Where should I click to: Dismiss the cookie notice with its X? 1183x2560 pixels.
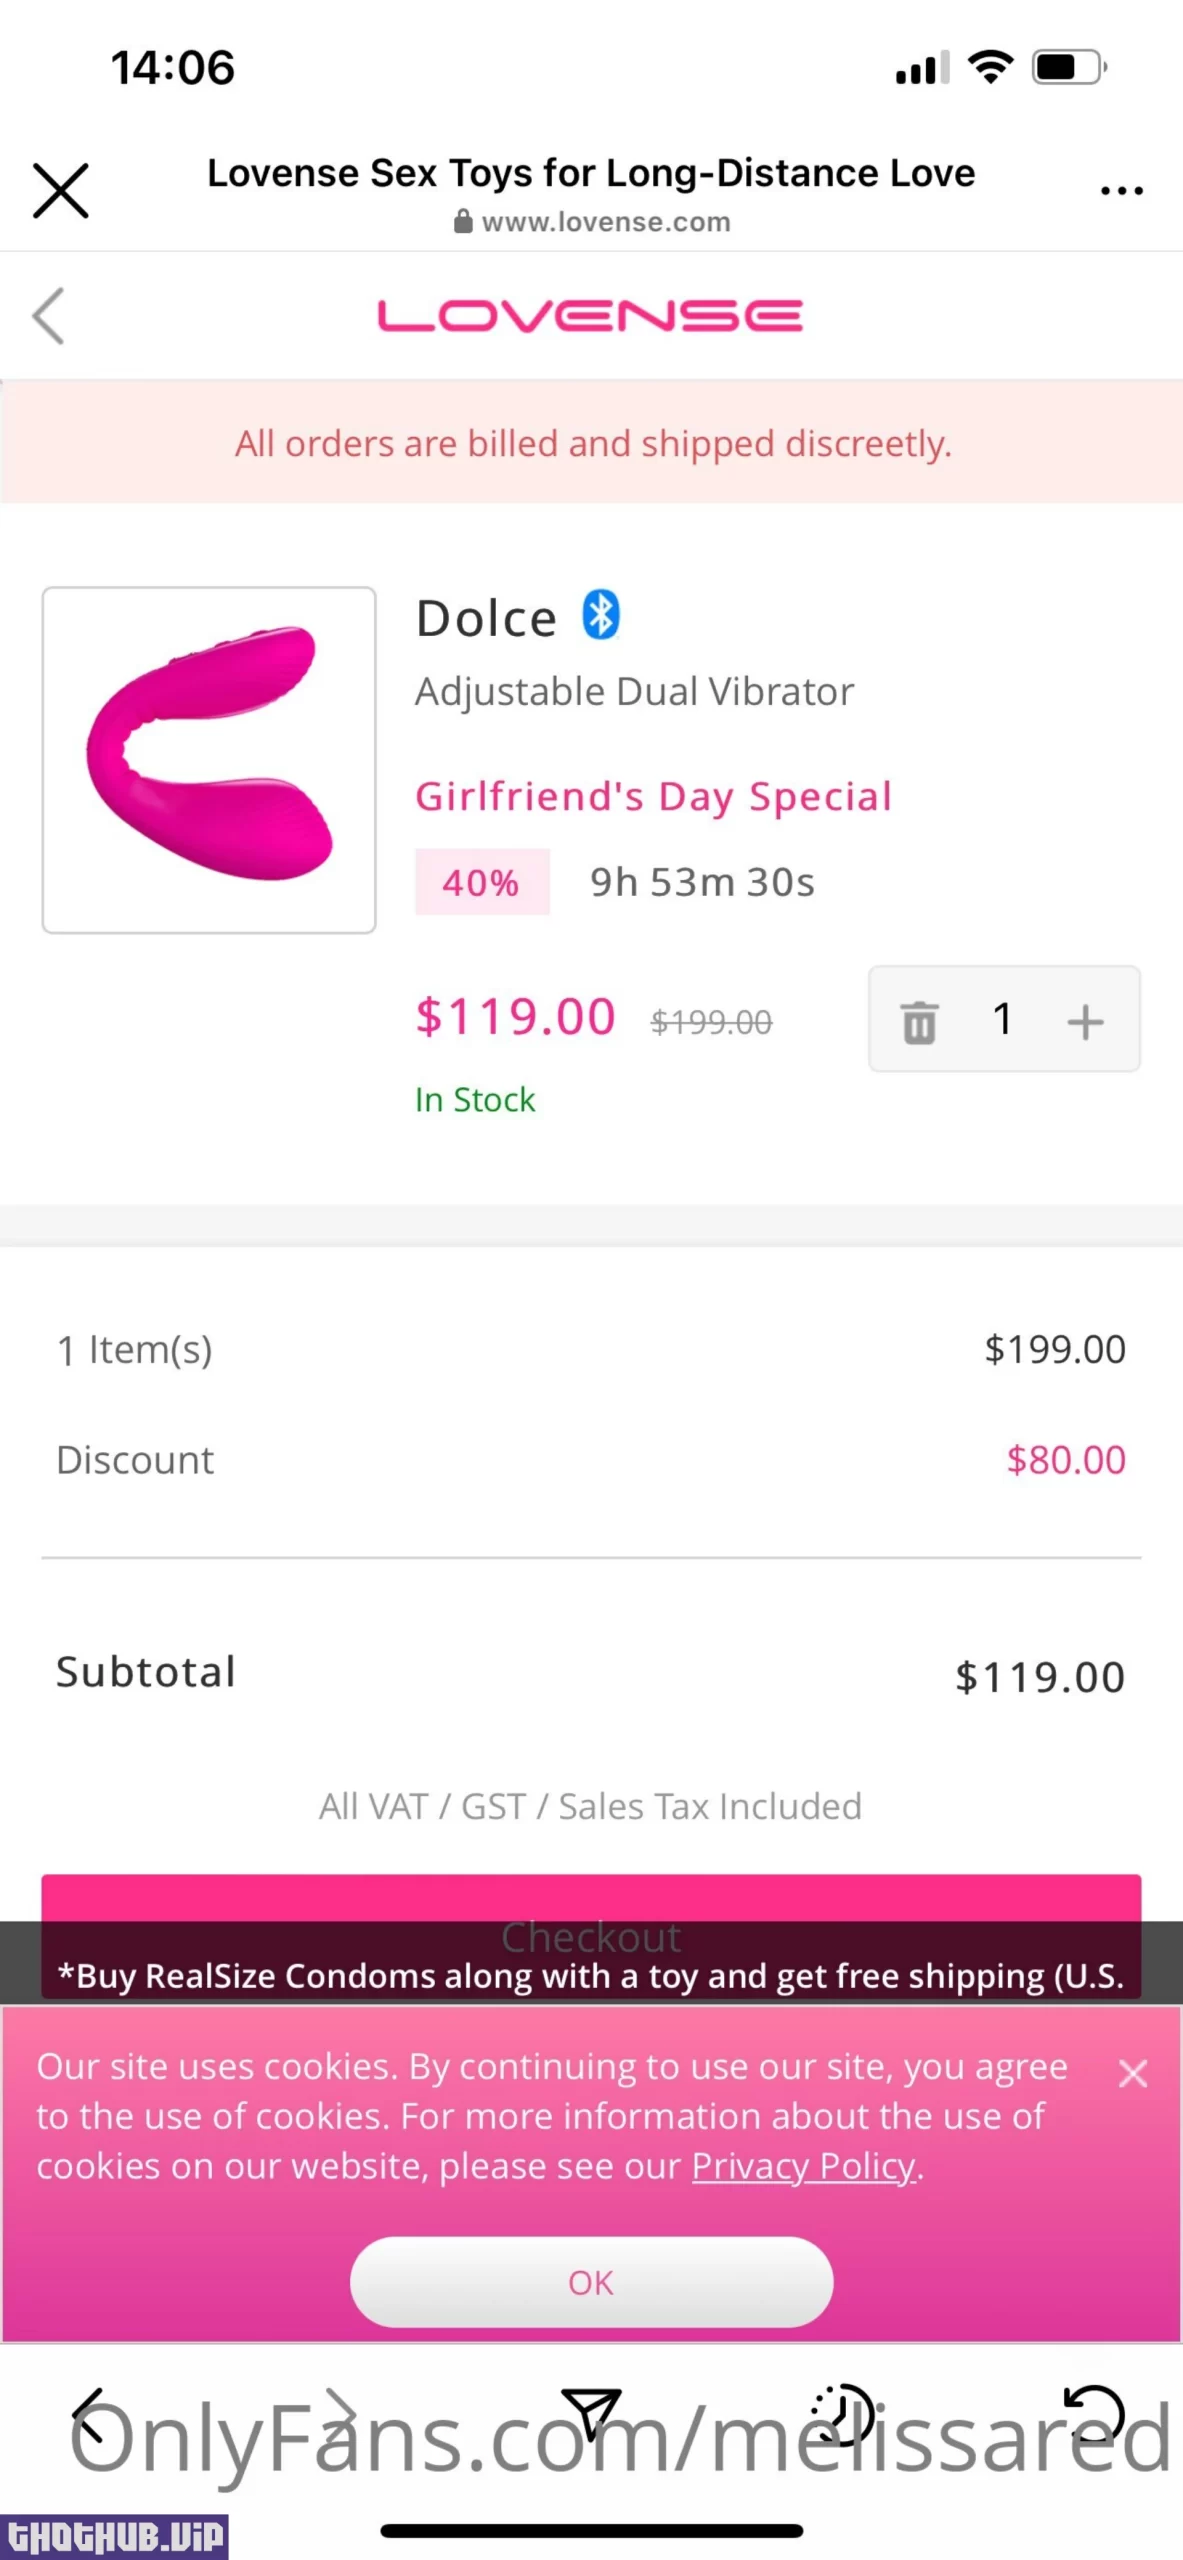1133,2073
